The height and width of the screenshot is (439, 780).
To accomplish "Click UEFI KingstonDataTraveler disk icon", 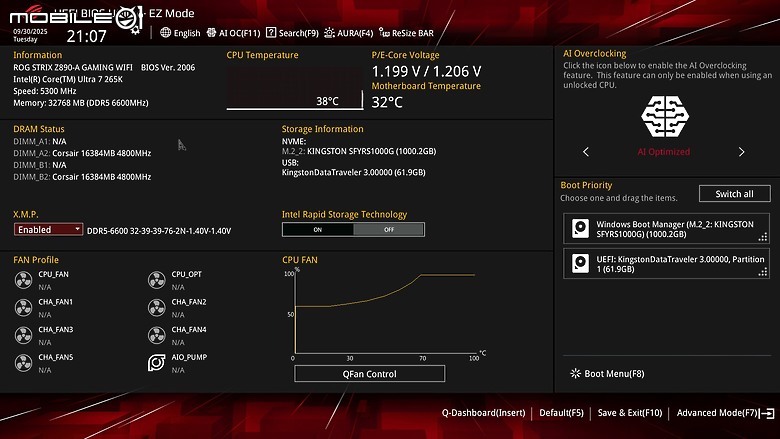I will pos(581,263).
